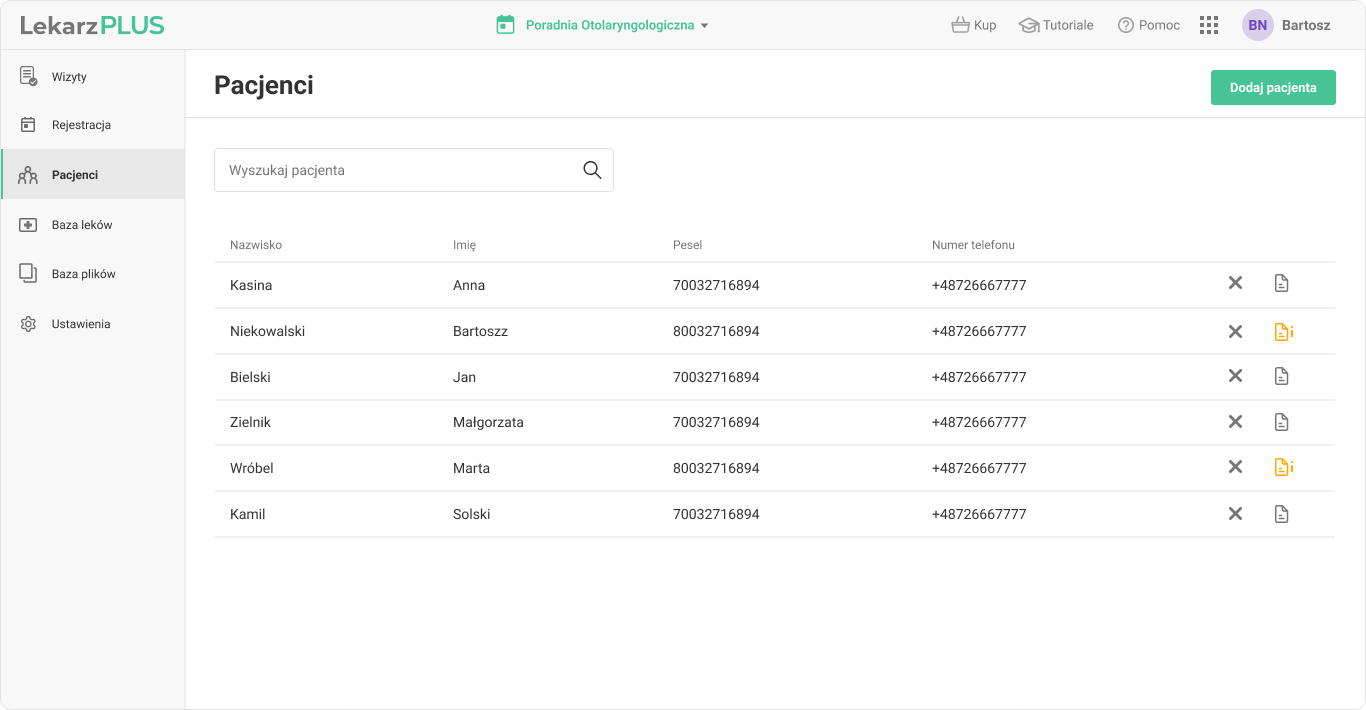Click the BN user avatar
This screenshot has width=1366, height=710.
(x=1257, y=25)
